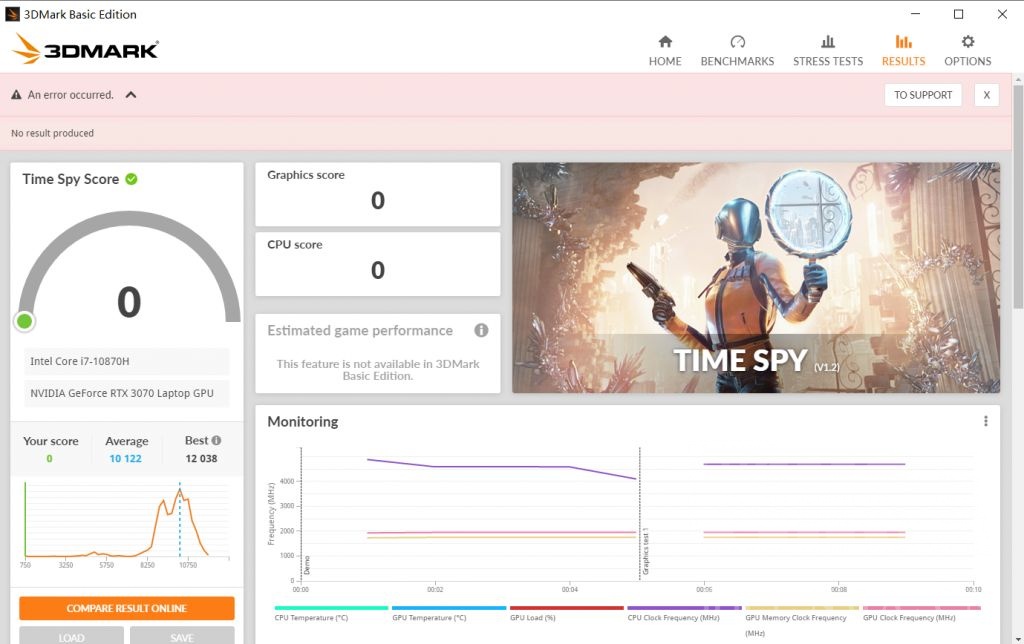Toggle GPU Load legend color bar

coord(567,608)
